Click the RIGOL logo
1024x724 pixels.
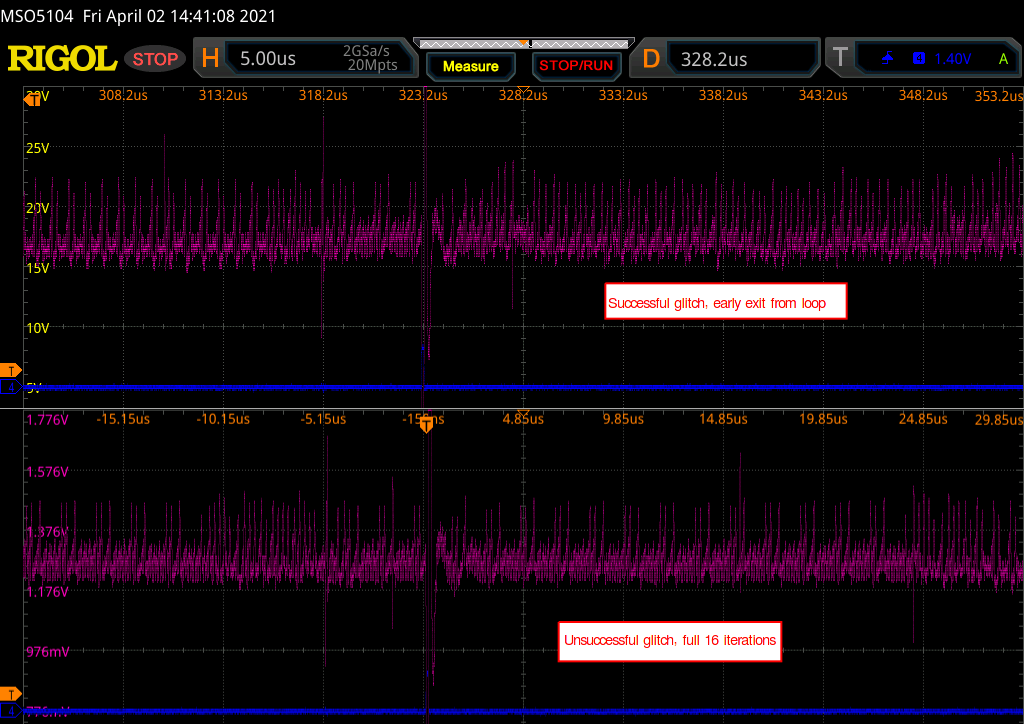(62, 59)
